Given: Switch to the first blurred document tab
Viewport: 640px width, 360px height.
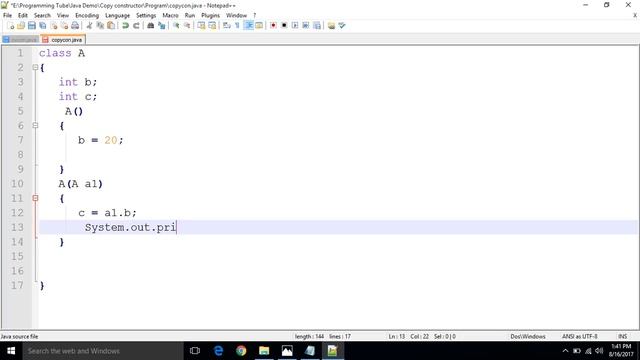Looking at the screenshot, I should (x=20, y=40).
